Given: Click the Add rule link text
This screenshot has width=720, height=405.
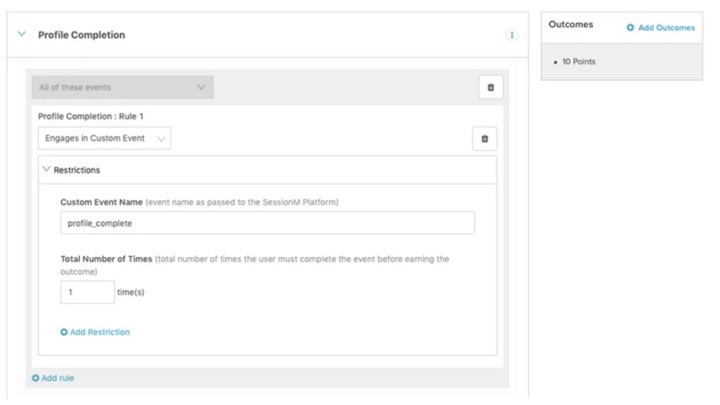Looking at the screenshot, I should click(x=58, y=378).
